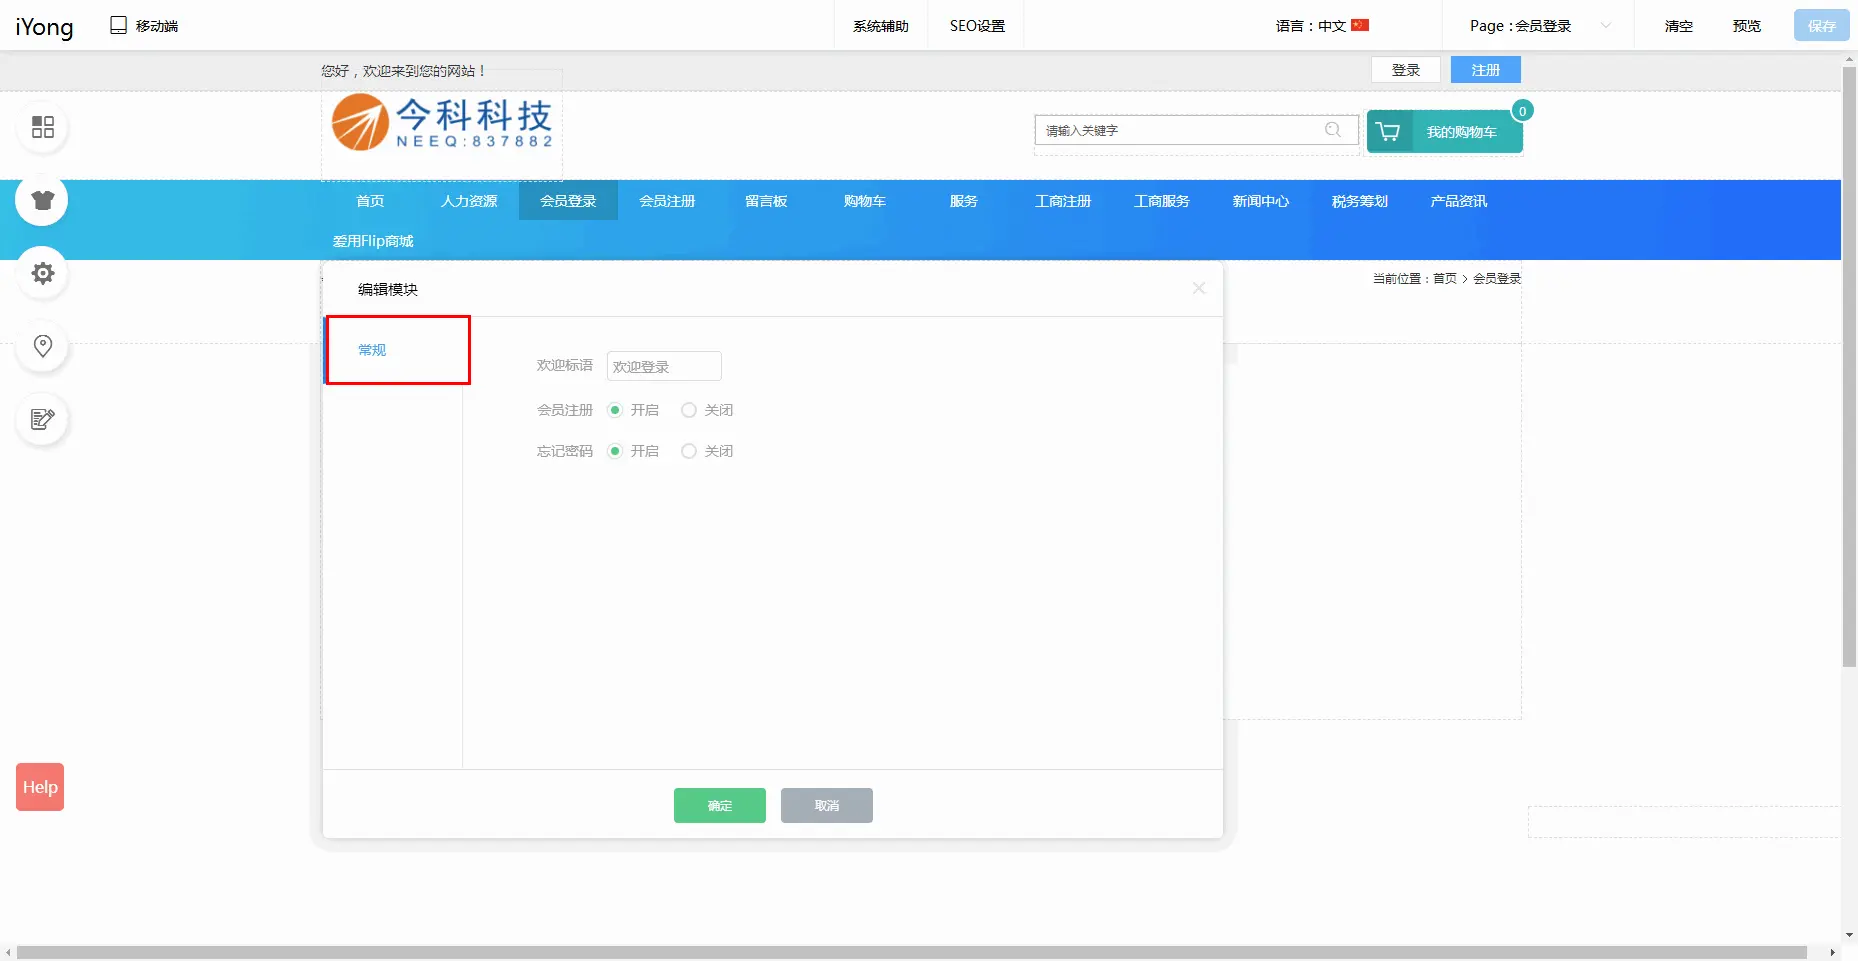Select the 常规 tab in dialog
The image size is (1858, 961).
click(372, 350)
